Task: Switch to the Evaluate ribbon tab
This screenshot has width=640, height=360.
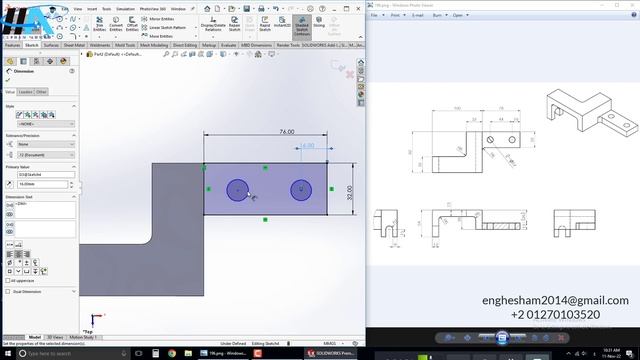Action: coord(228,45)
